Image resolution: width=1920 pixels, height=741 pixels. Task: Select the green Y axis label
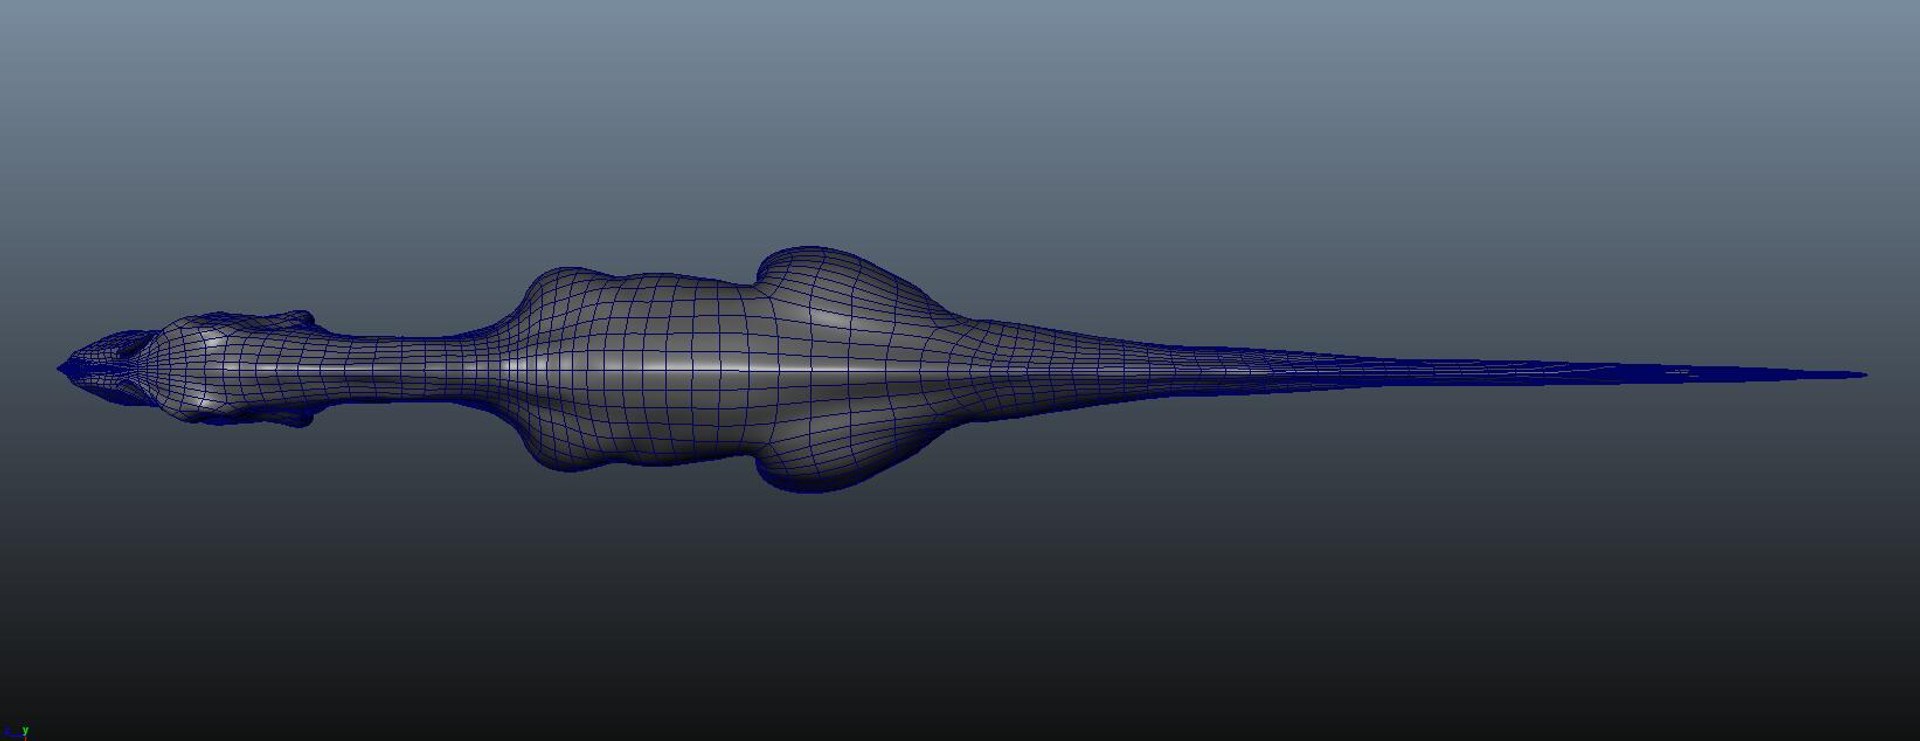tap(25, 731)
